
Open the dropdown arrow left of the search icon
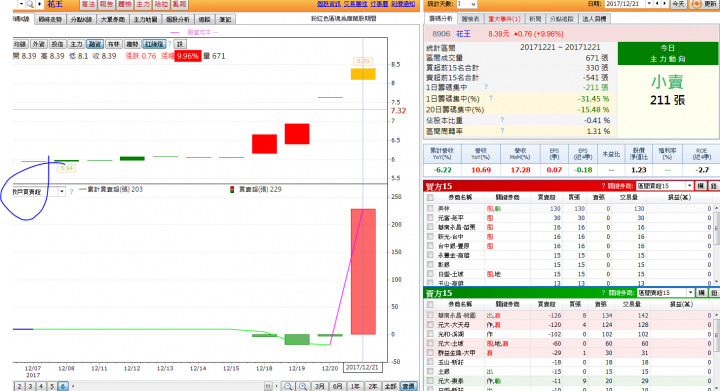click(x=21, y=4)
